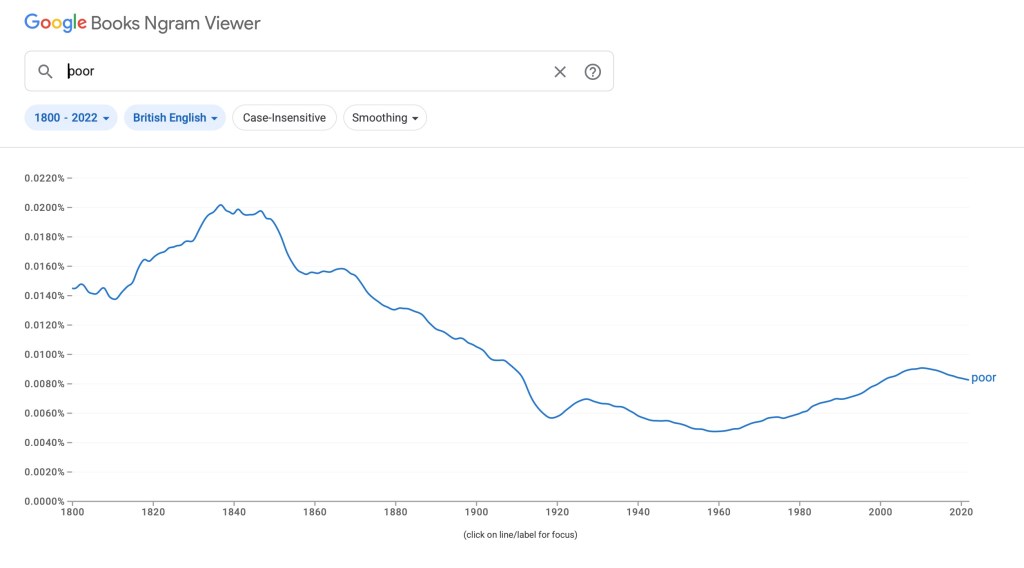Click the 0.0100% y-axis label
1024x568 pixels.
[44, 355]
